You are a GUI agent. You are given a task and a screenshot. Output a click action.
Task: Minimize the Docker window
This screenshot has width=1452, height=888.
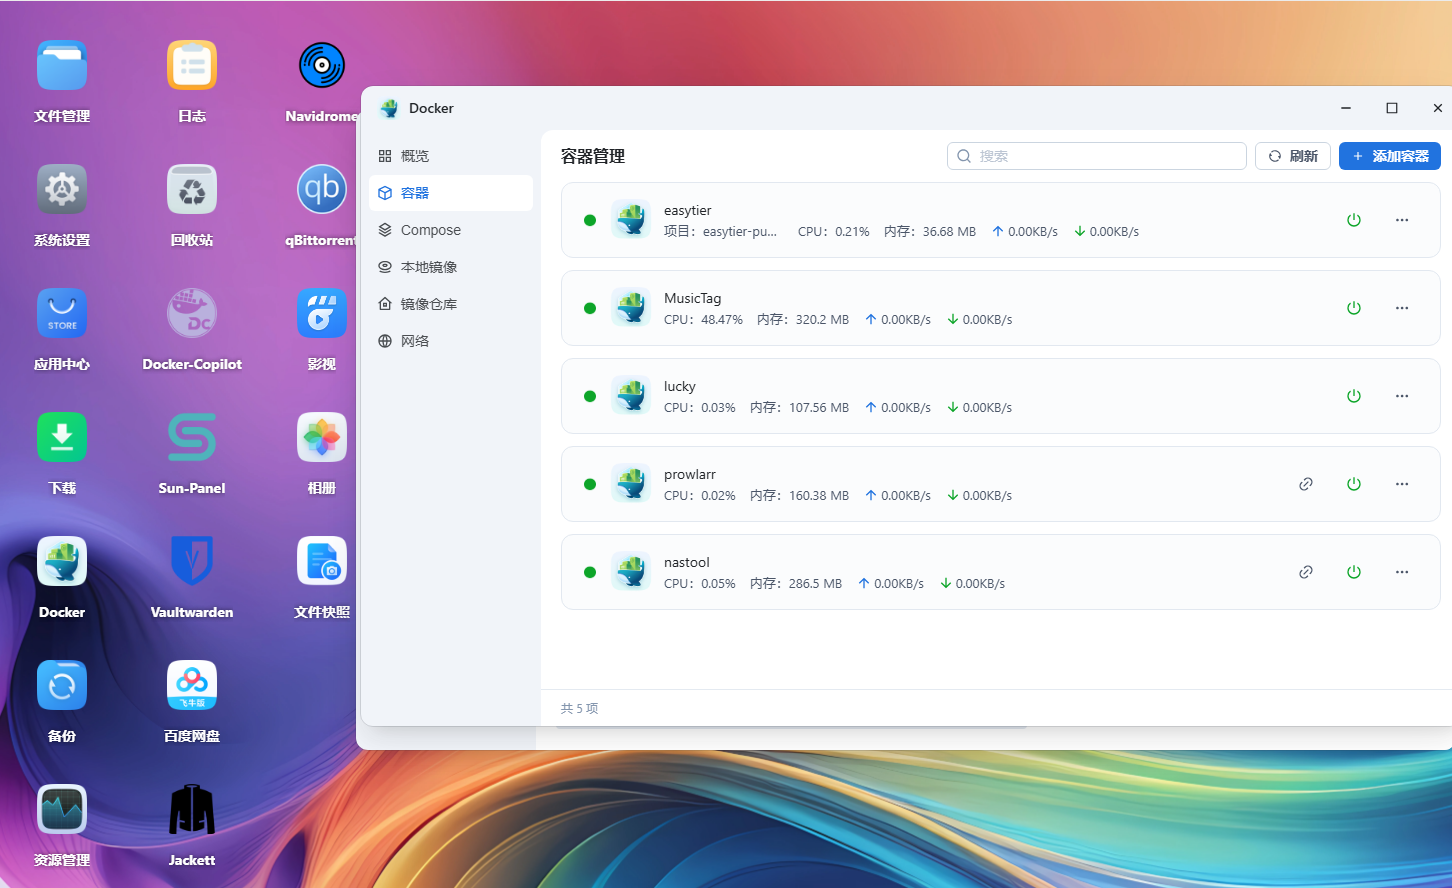point(1346,108)
